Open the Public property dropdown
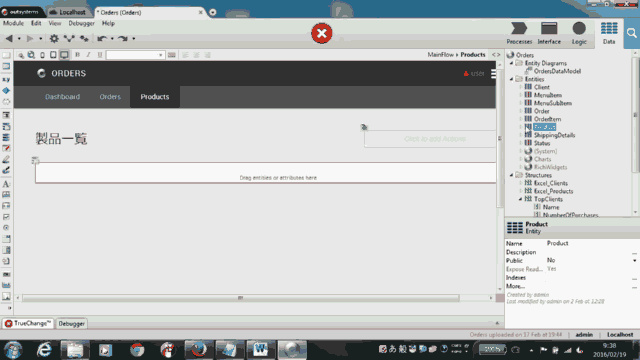Image resolution: width=640 pixels, height=360 pixels. click(x=634, y=260)
